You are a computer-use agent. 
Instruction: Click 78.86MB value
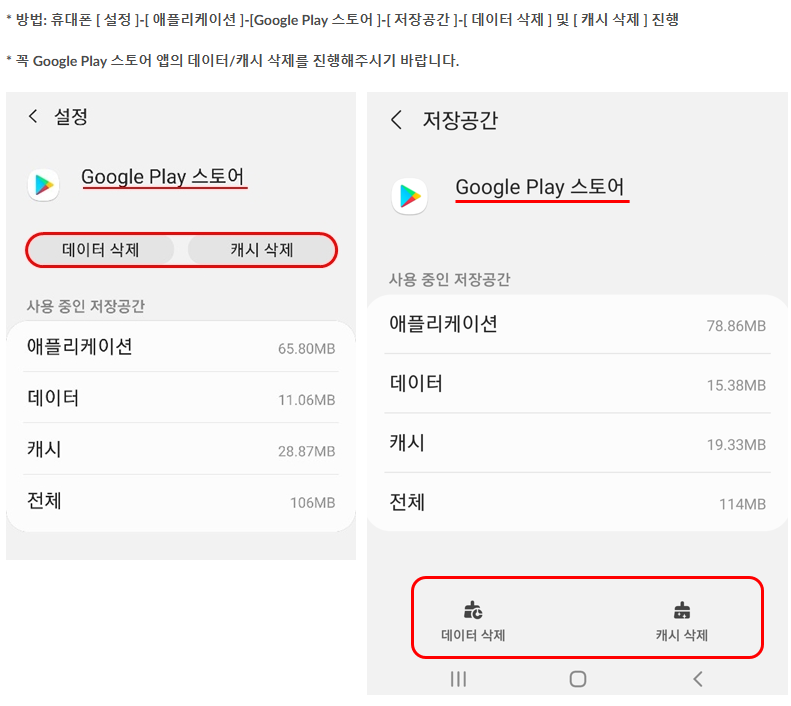point(737,326)
